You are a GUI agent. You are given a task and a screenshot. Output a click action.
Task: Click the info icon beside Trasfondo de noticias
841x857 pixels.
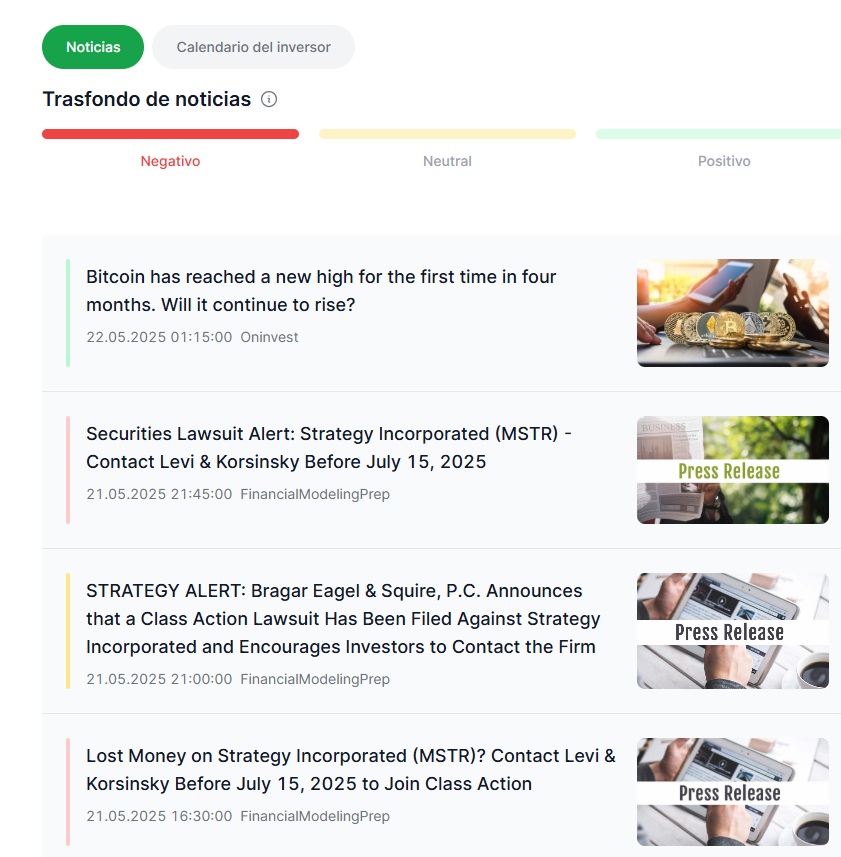tap(269, 99)
